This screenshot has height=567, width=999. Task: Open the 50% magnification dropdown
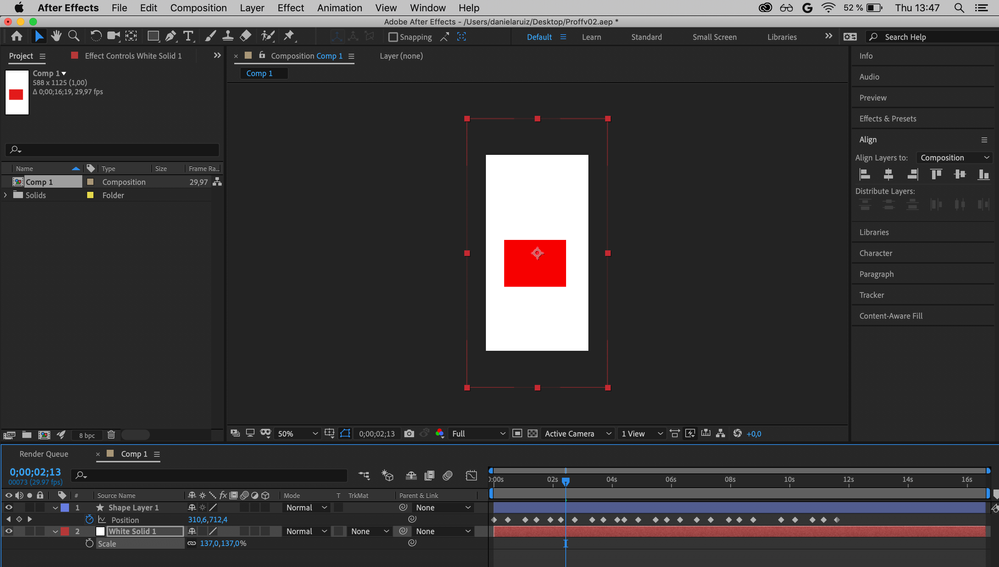click(x=297, y=434)
